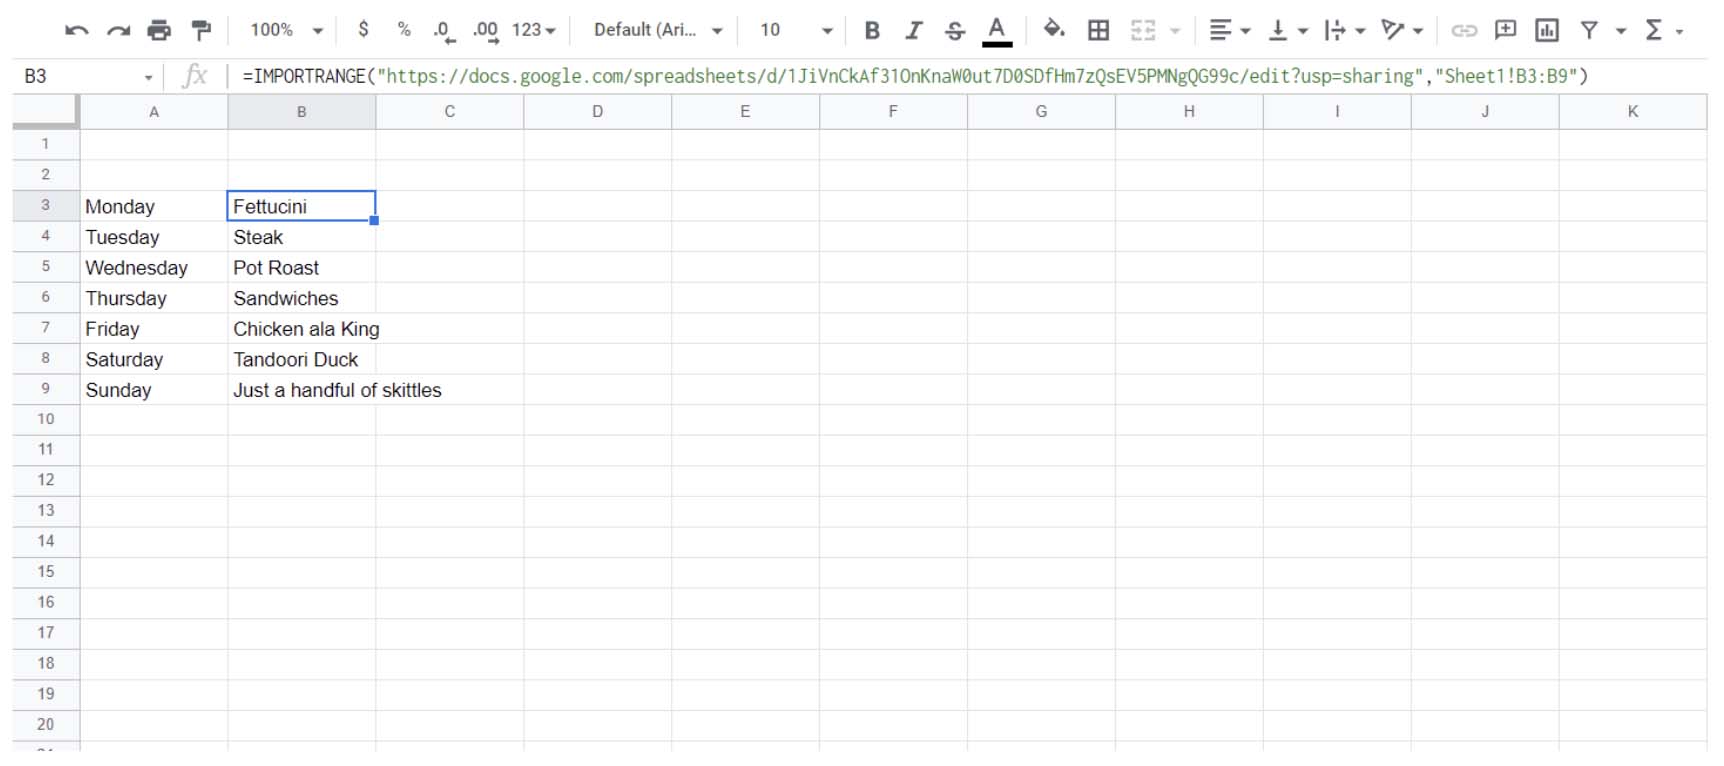Click the Merge cells icon
Viewport: 1724px width, 766px height.
coord(1143,30)
